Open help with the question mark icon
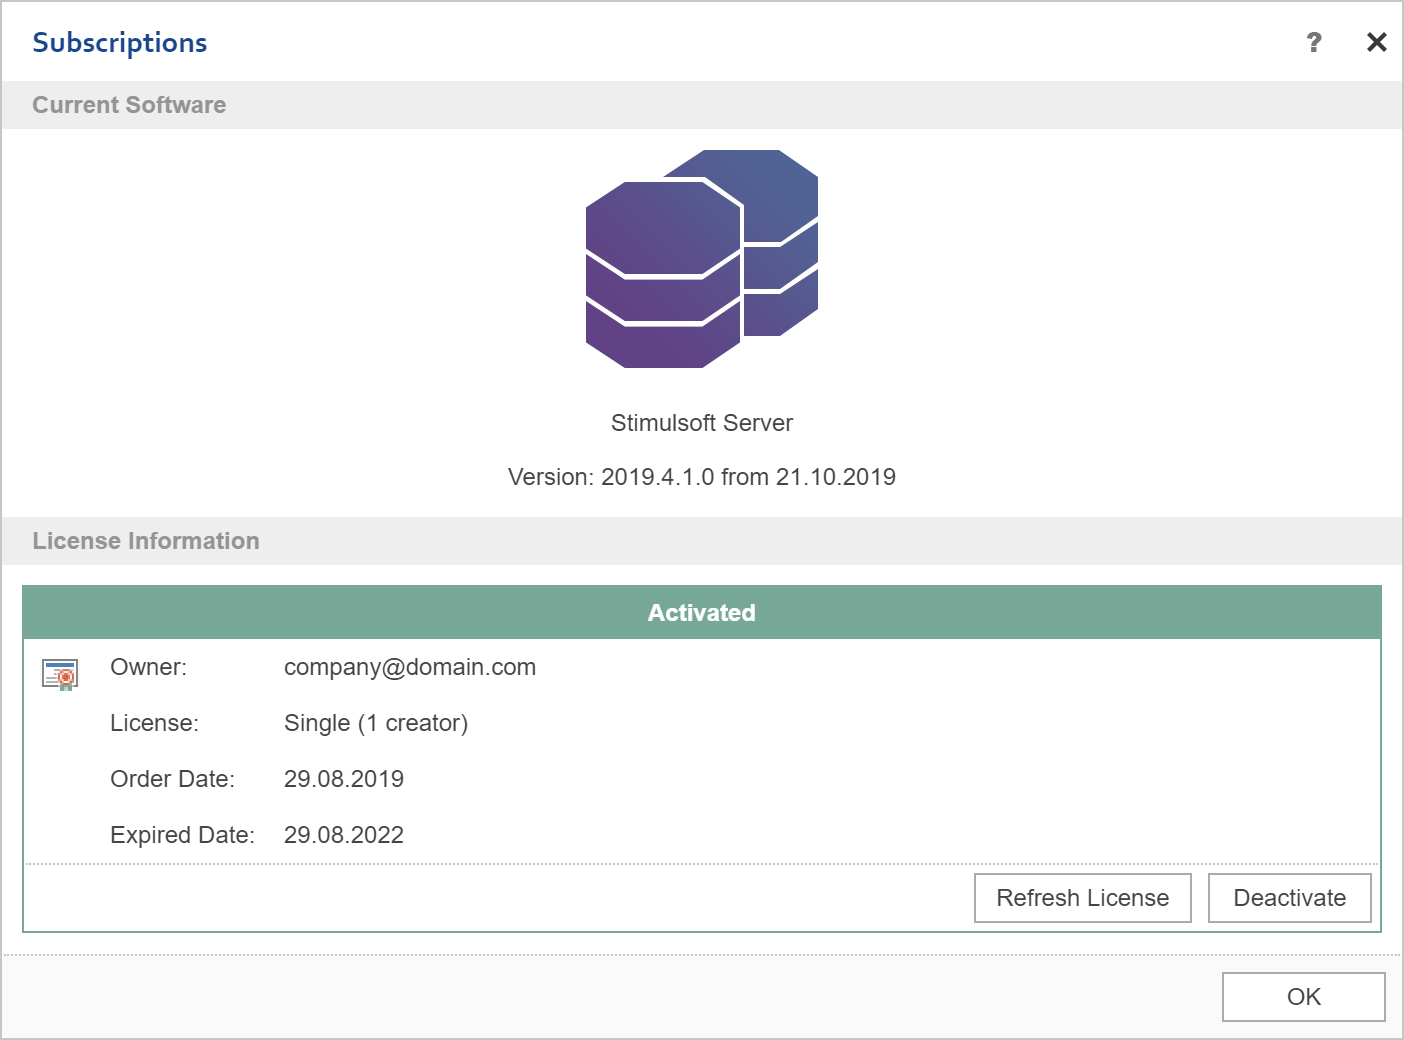Viewport: 1404px width, 1040px height. (x=1314, y=42)
